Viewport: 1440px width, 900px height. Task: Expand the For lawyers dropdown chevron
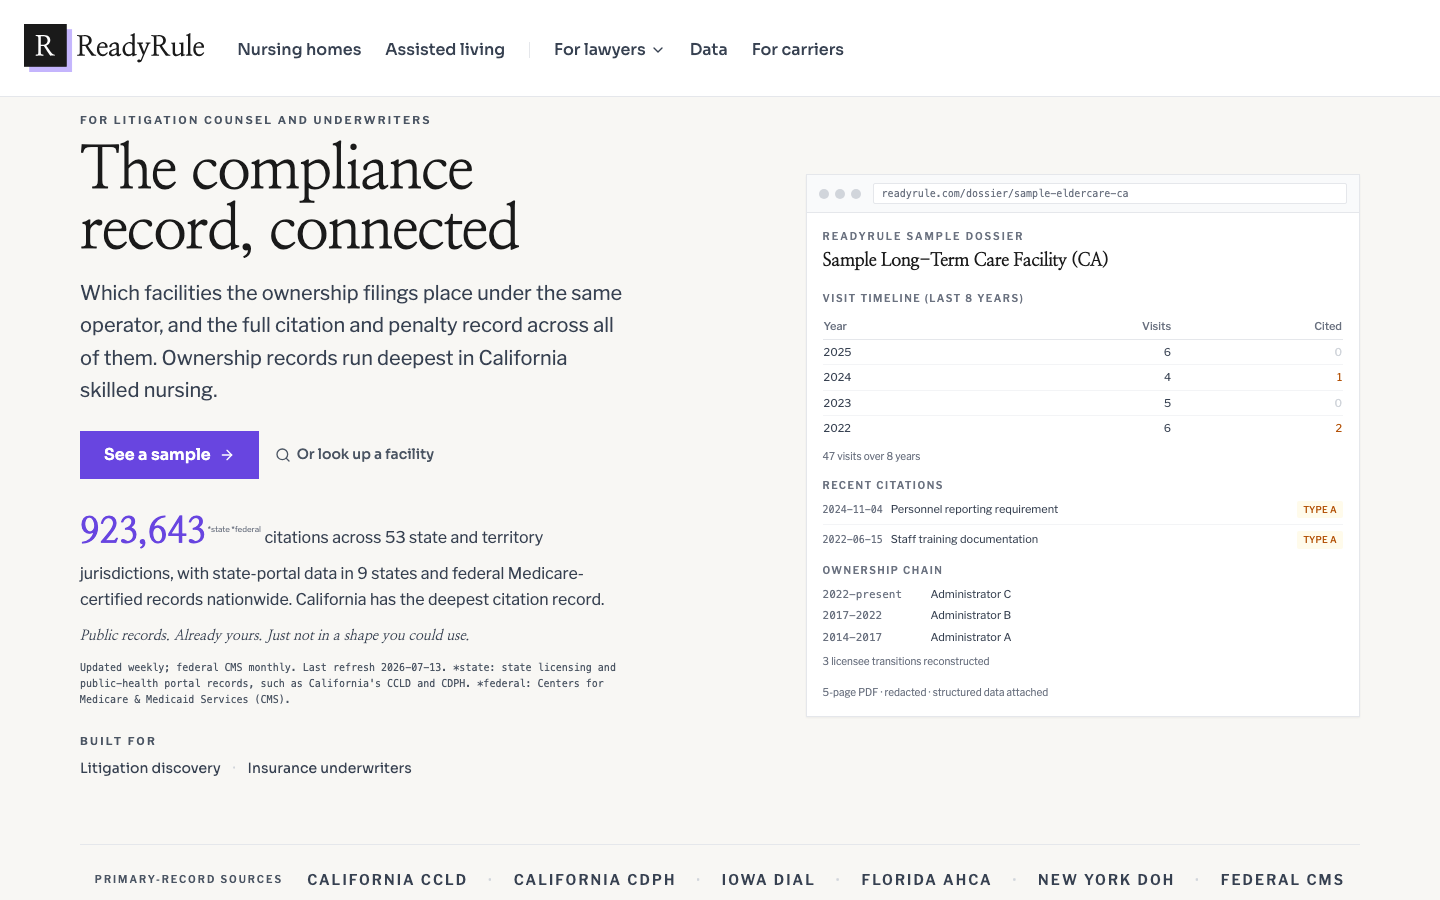click(x=658, y=50)
